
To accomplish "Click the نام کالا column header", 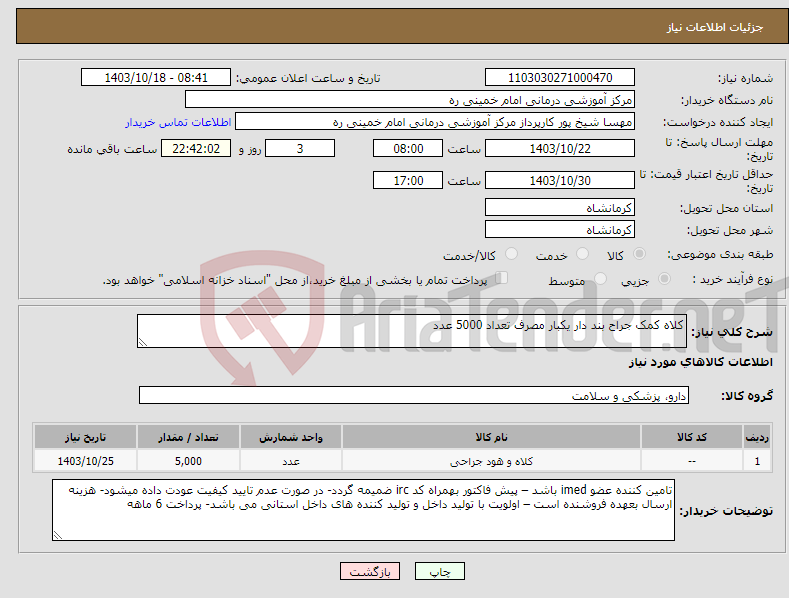I will (x=491, y=437).
